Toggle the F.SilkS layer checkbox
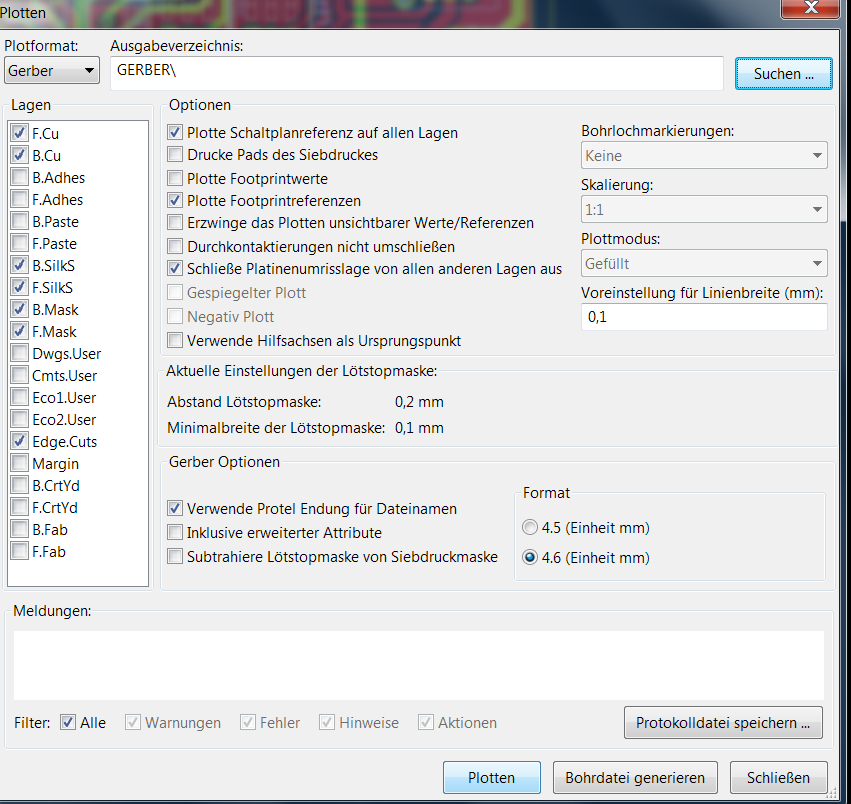 20,287
